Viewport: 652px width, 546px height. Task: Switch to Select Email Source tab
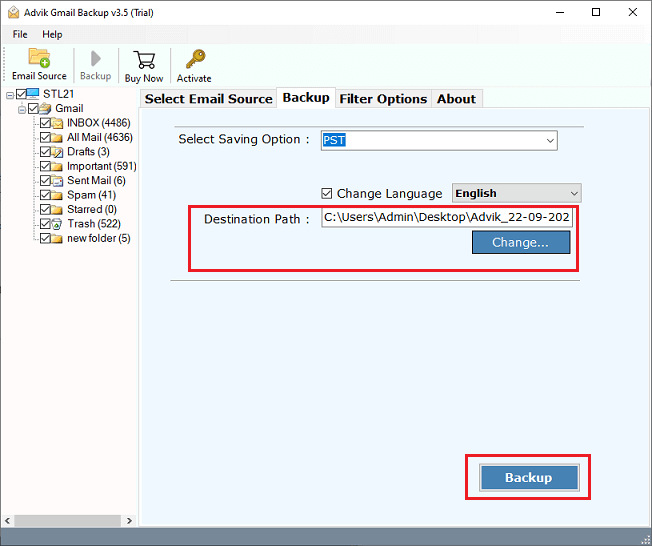pos(208,99)
